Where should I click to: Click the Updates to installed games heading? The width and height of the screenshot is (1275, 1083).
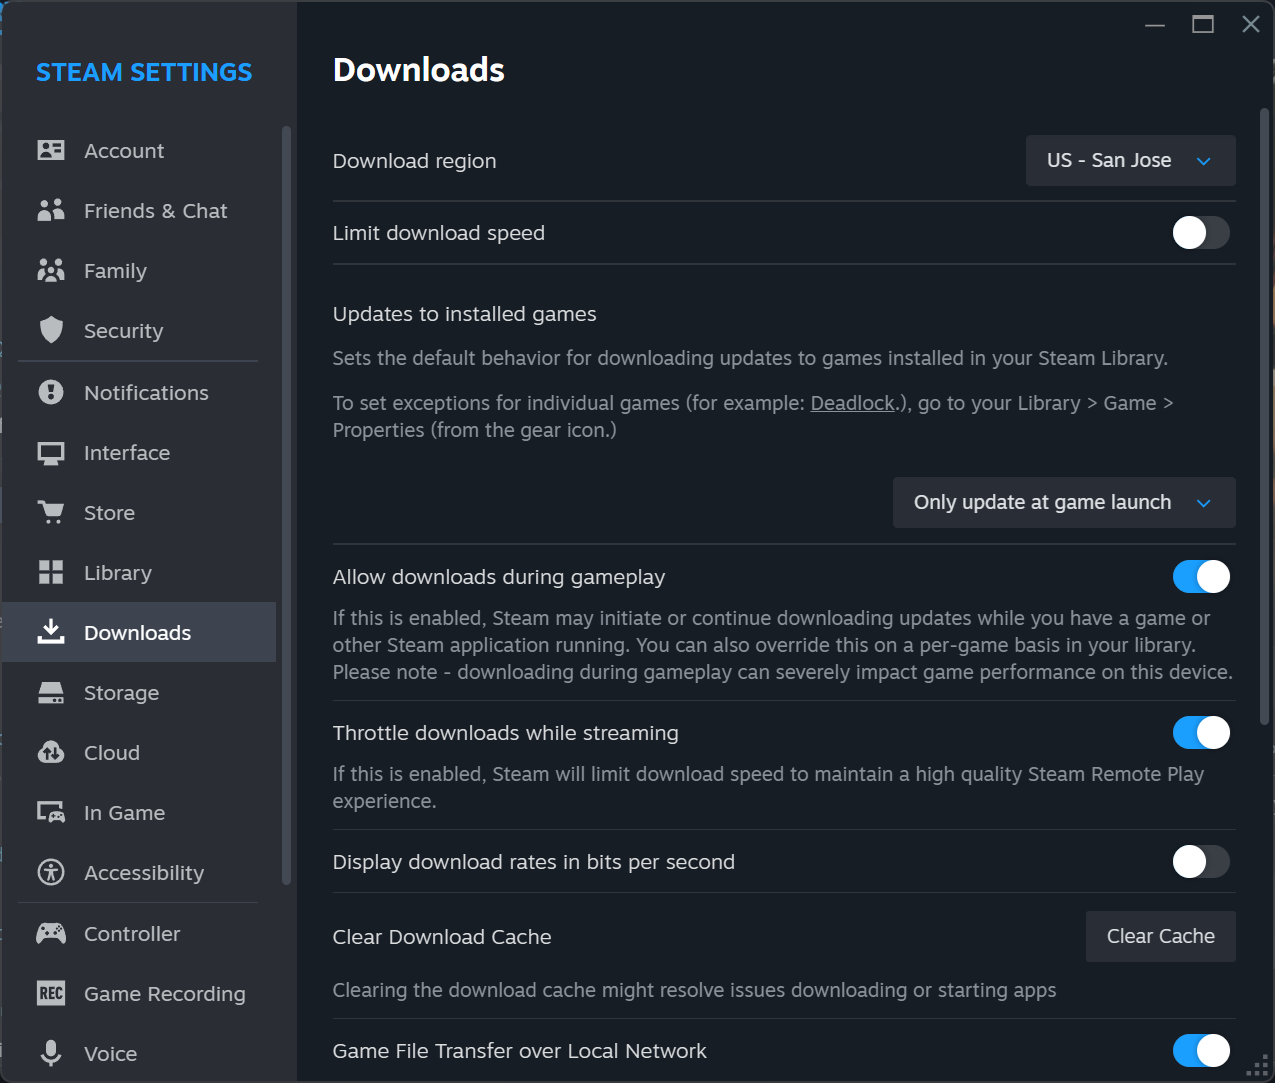tap(464, 314)
